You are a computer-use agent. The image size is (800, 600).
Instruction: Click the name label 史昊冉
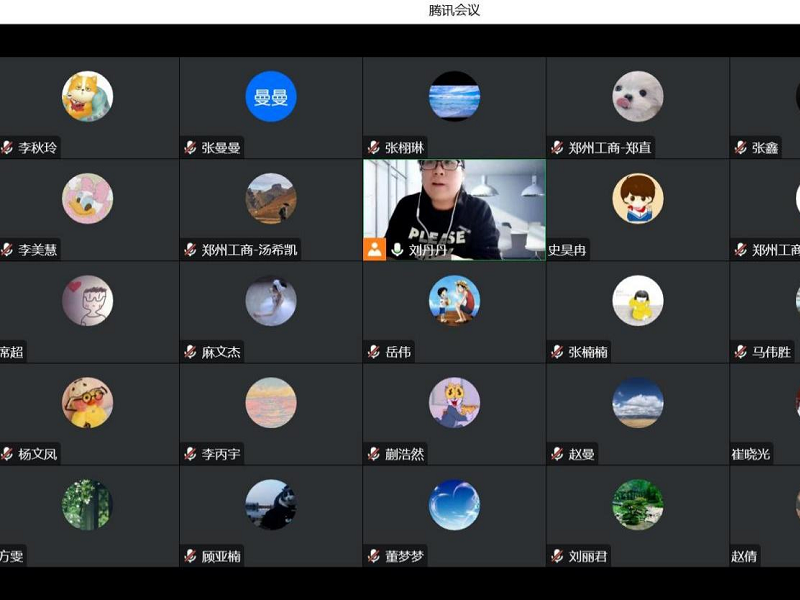click(567, 250)
